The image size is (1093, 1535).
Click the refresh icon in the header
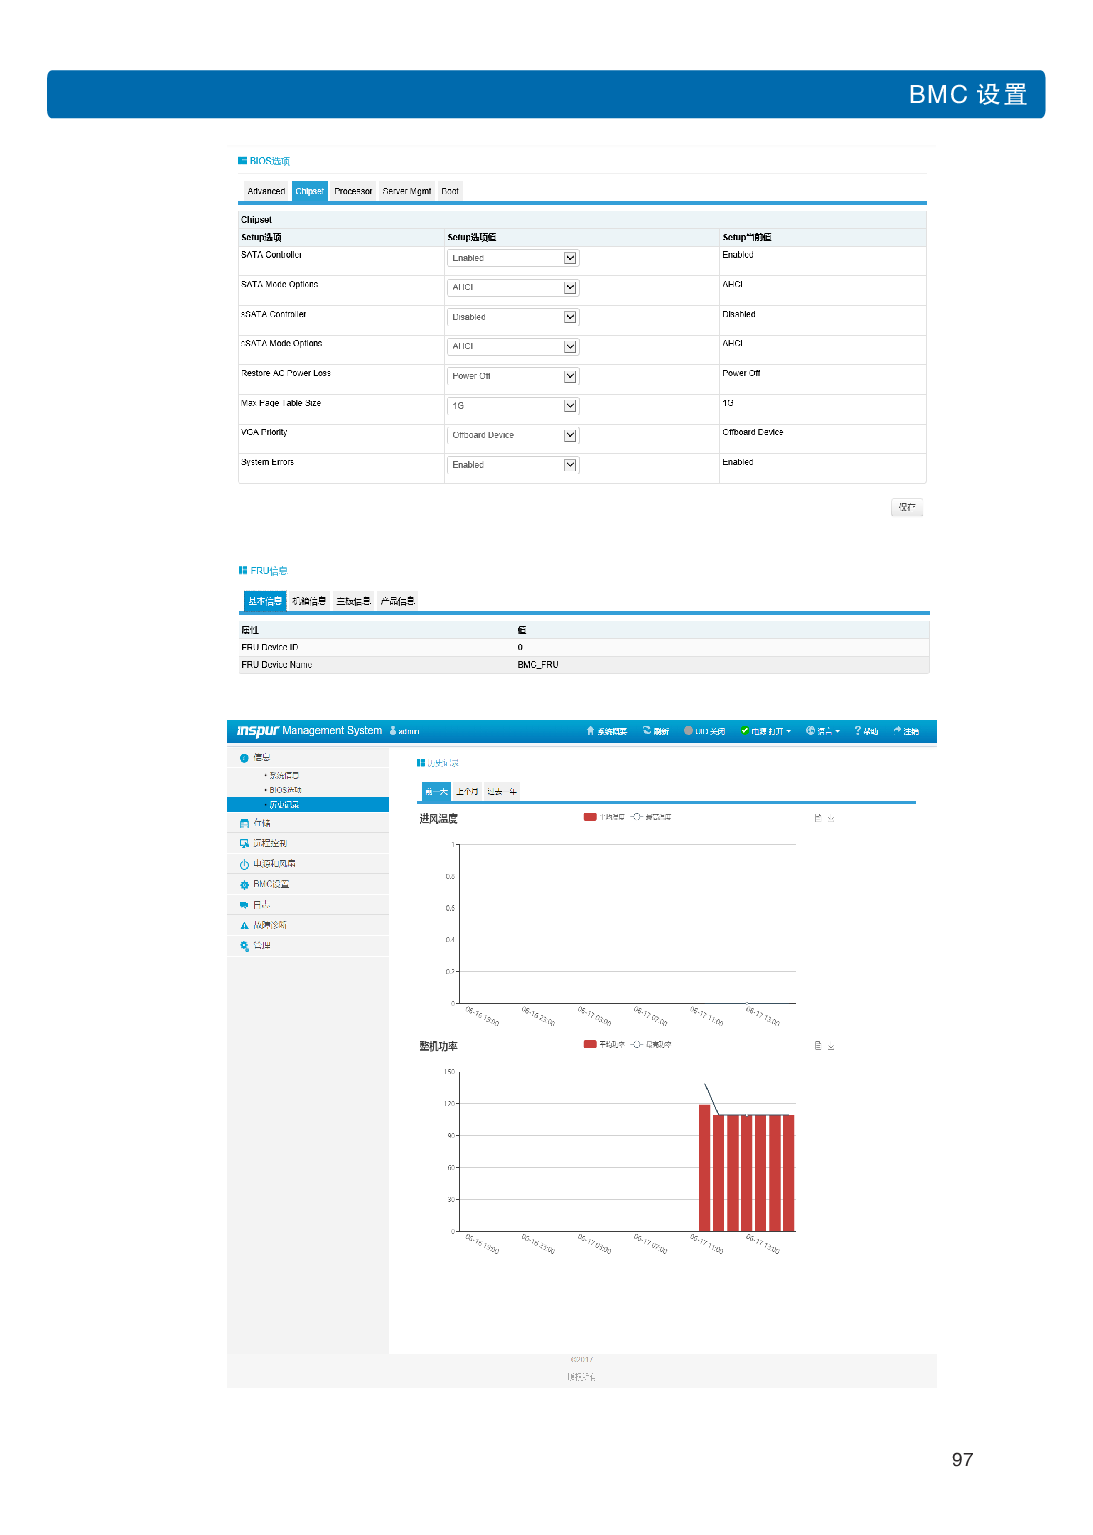[647, 731]
